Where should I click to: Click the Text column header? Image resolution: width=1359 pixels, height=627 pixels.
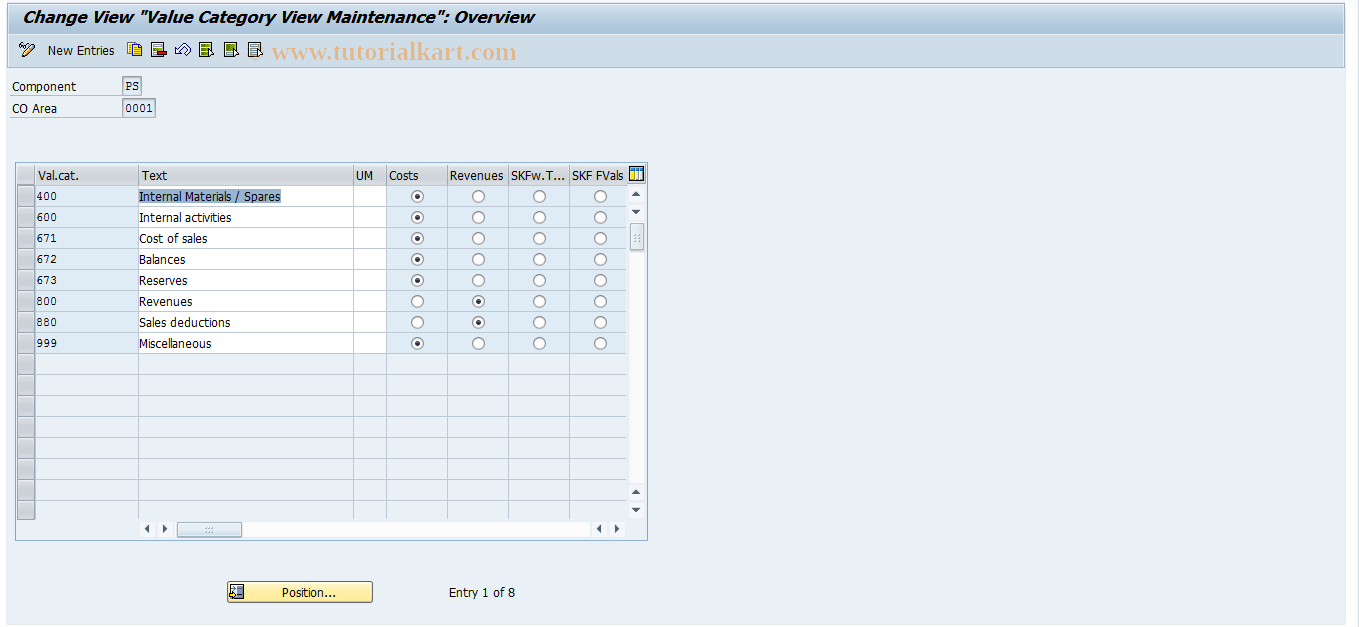point(246,175)
